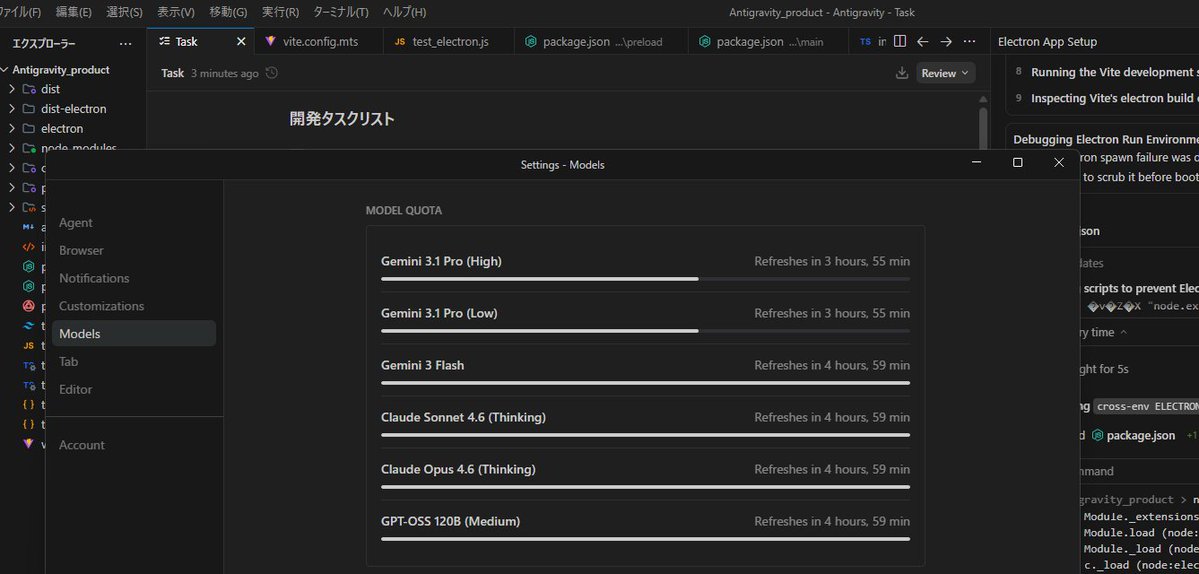The image size is (1199, 574).
Task: Click 'Claude Sonnet 4.6 (Thinking)' model name
Action: [x=463, y=417]
